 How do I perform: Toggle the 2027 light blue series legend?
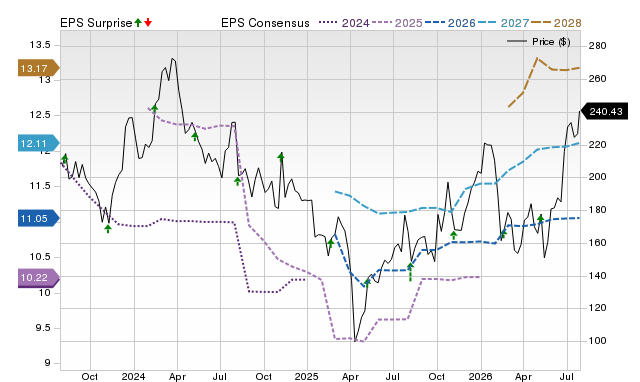(x=504, y=23)
